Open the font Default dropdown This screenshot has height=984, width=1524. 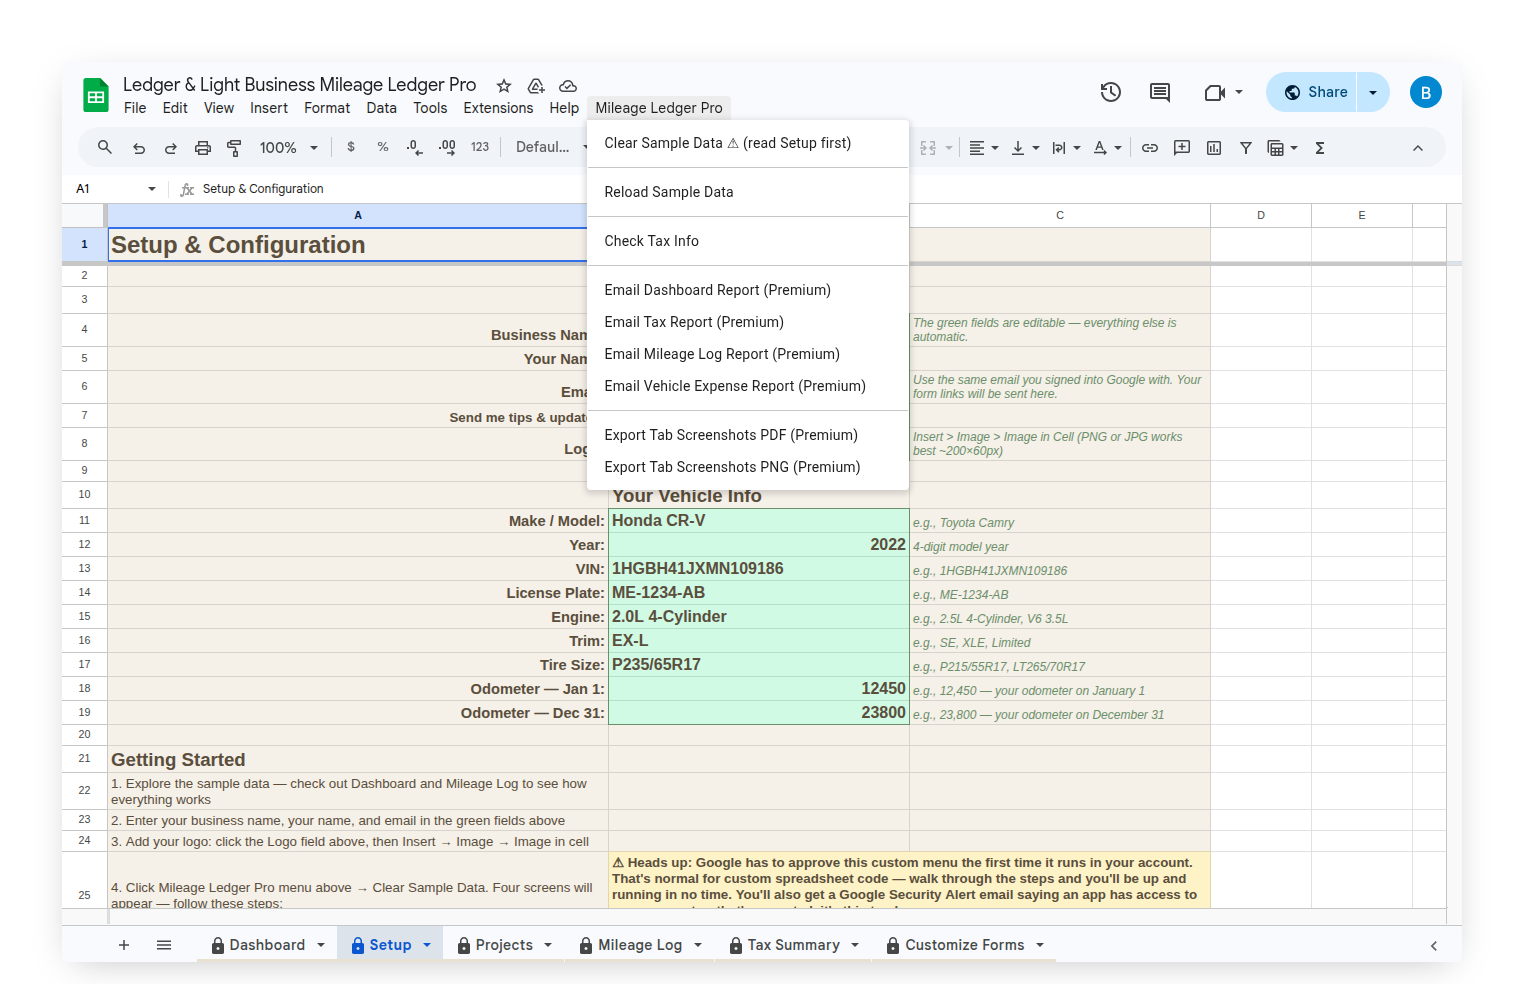point(550,147)
